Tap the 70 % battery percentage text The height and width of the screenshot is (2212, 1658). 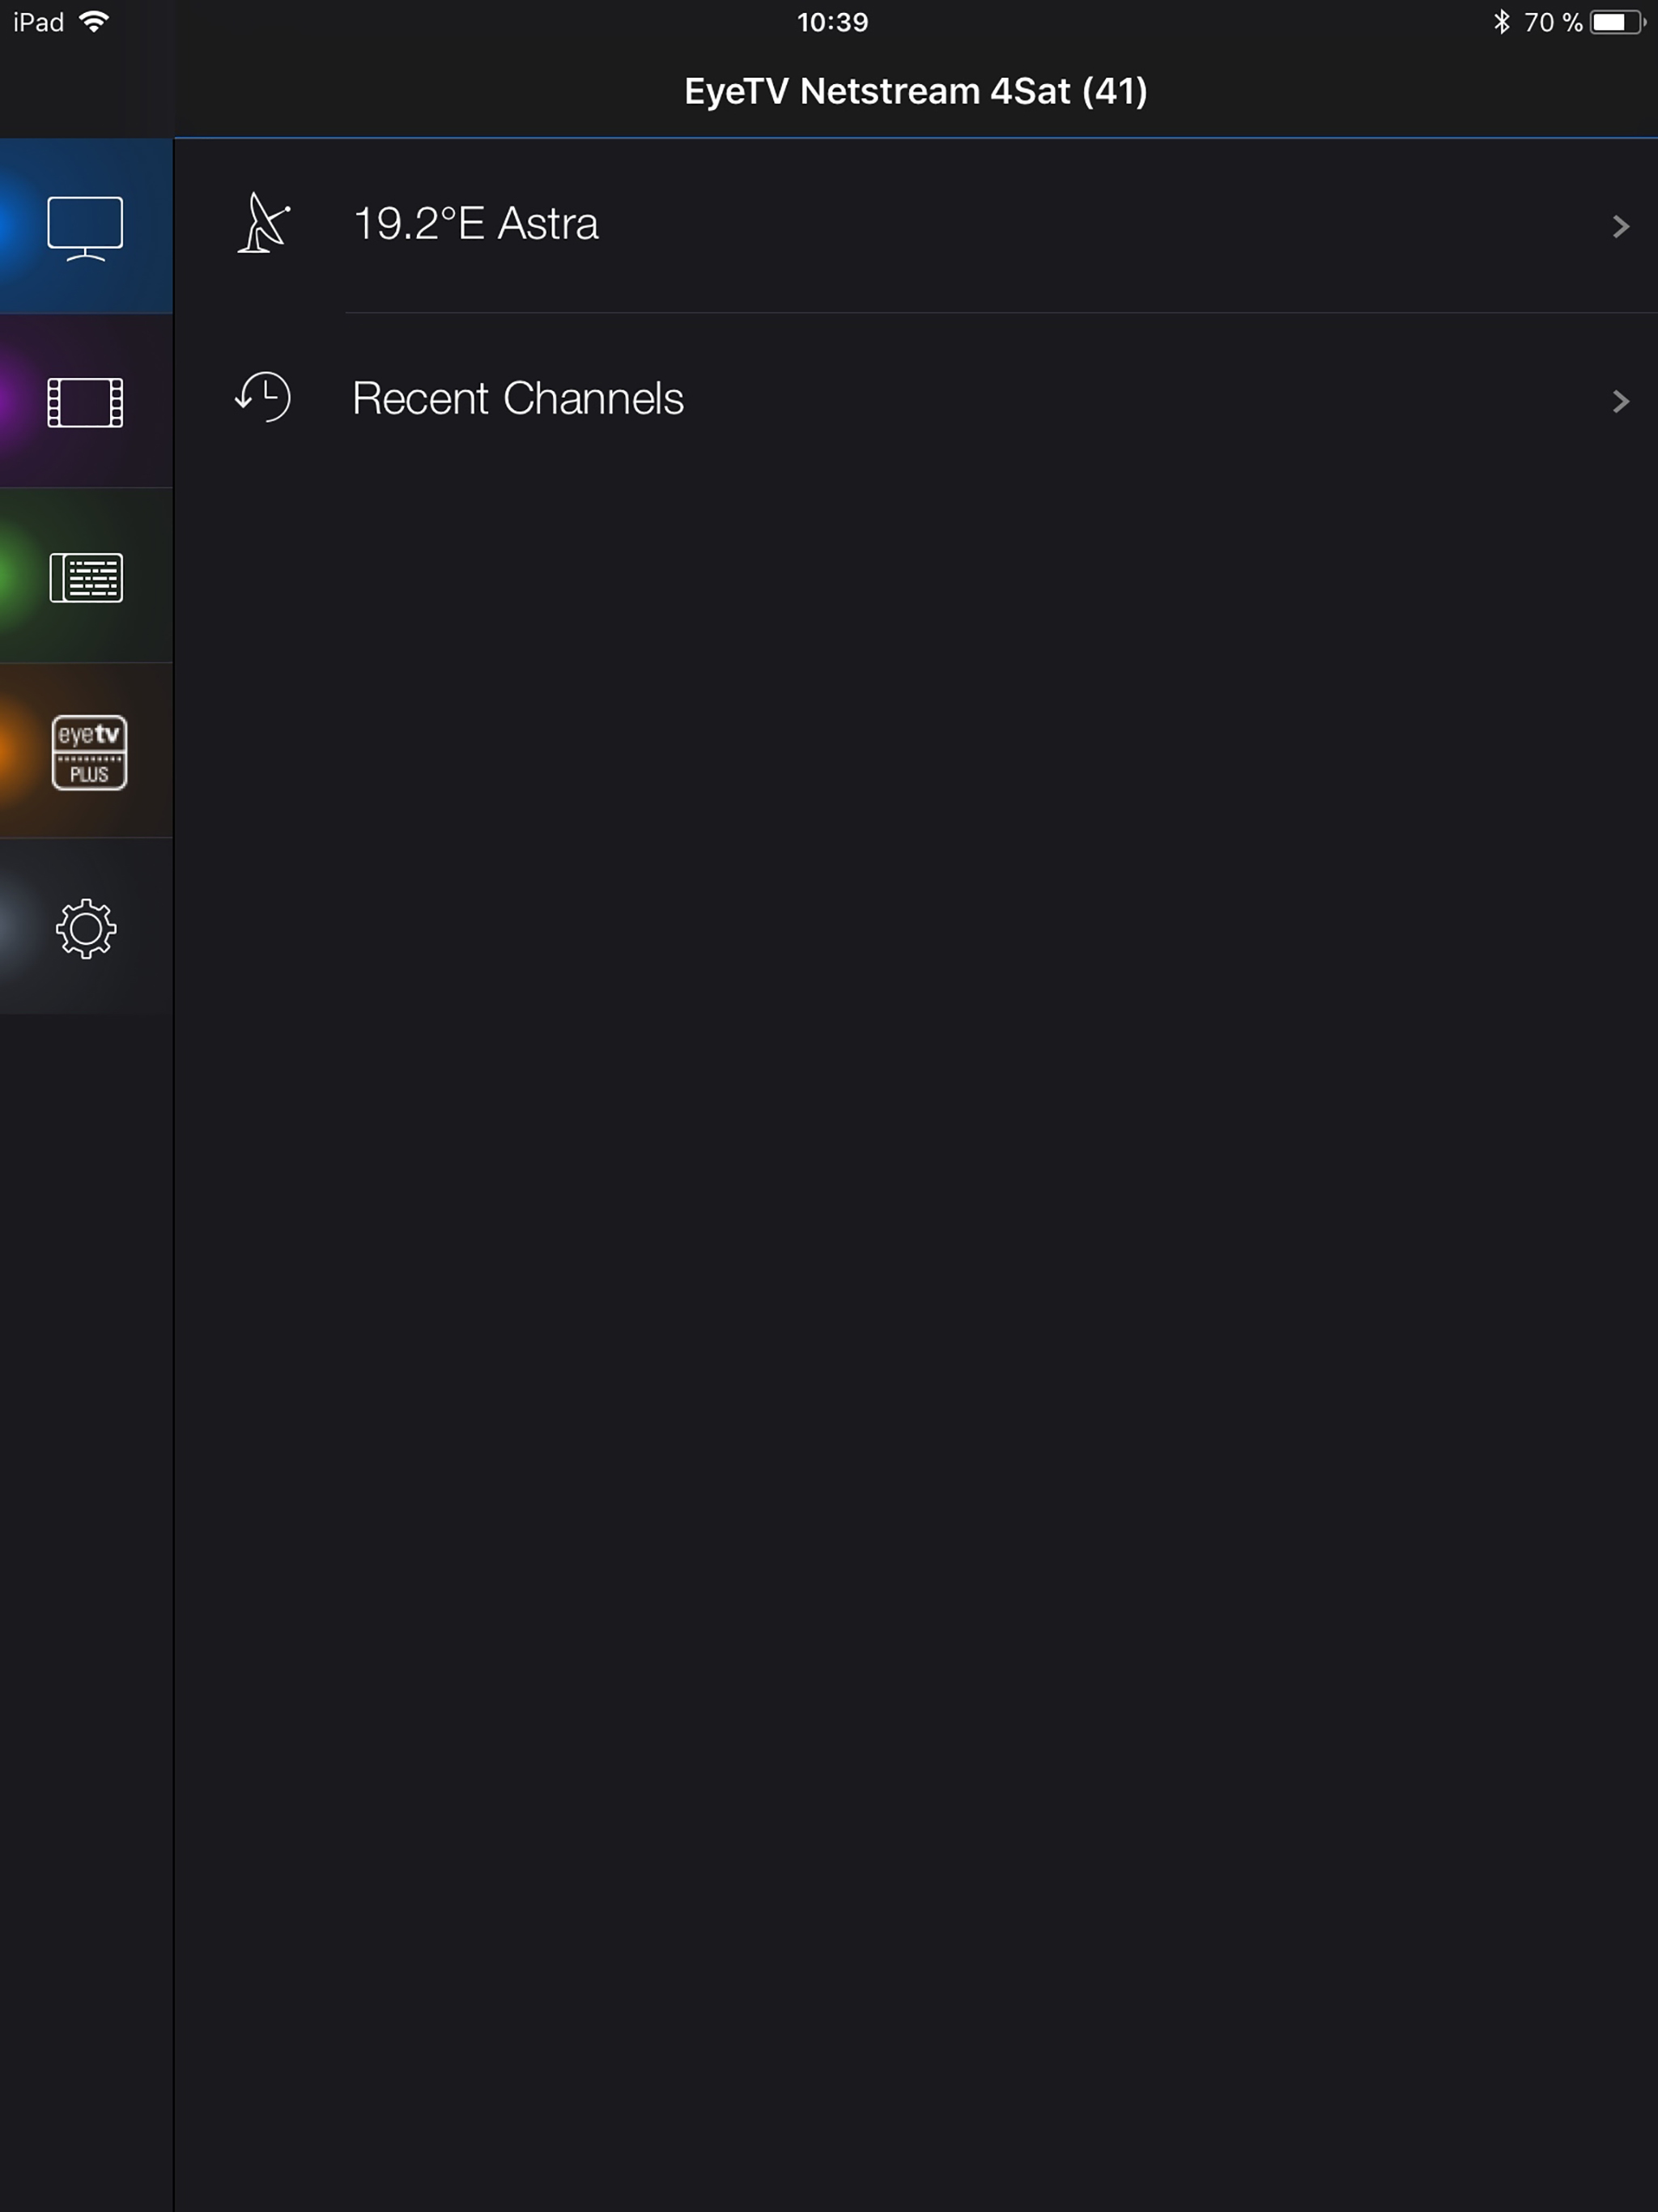point(1552,22)
